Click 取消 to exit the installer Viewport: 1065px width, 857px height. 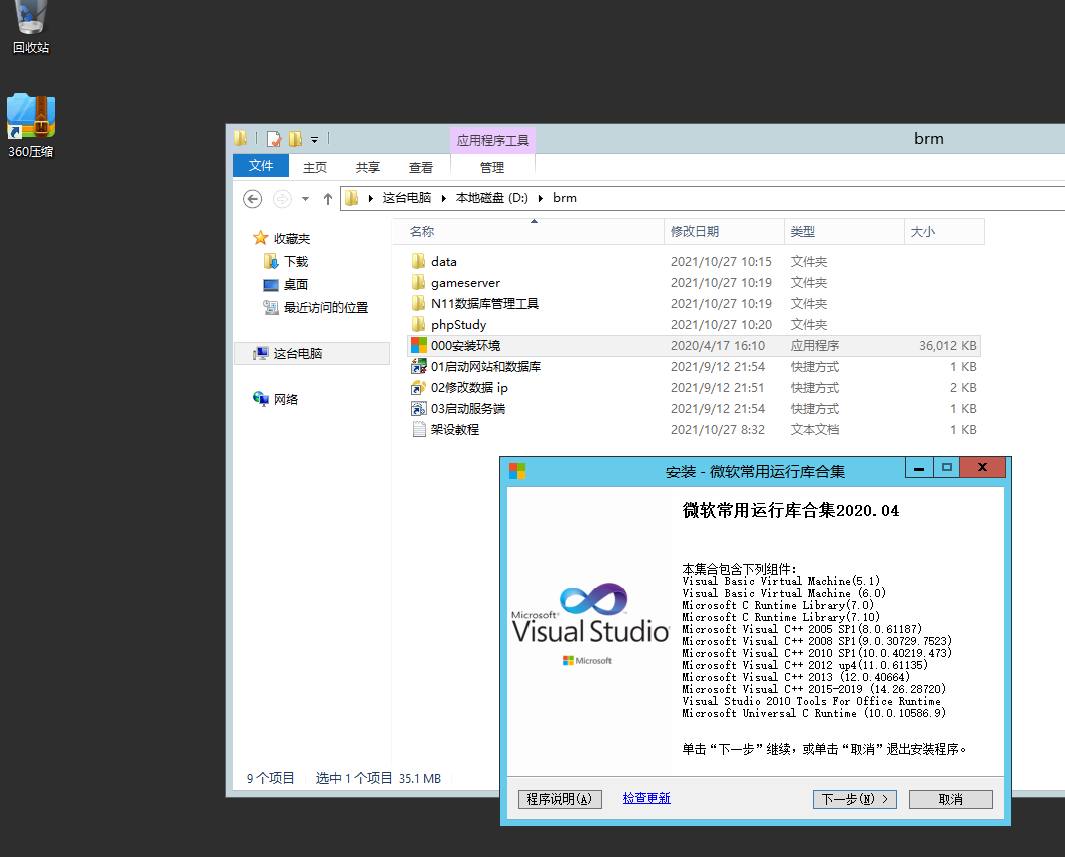950,799
